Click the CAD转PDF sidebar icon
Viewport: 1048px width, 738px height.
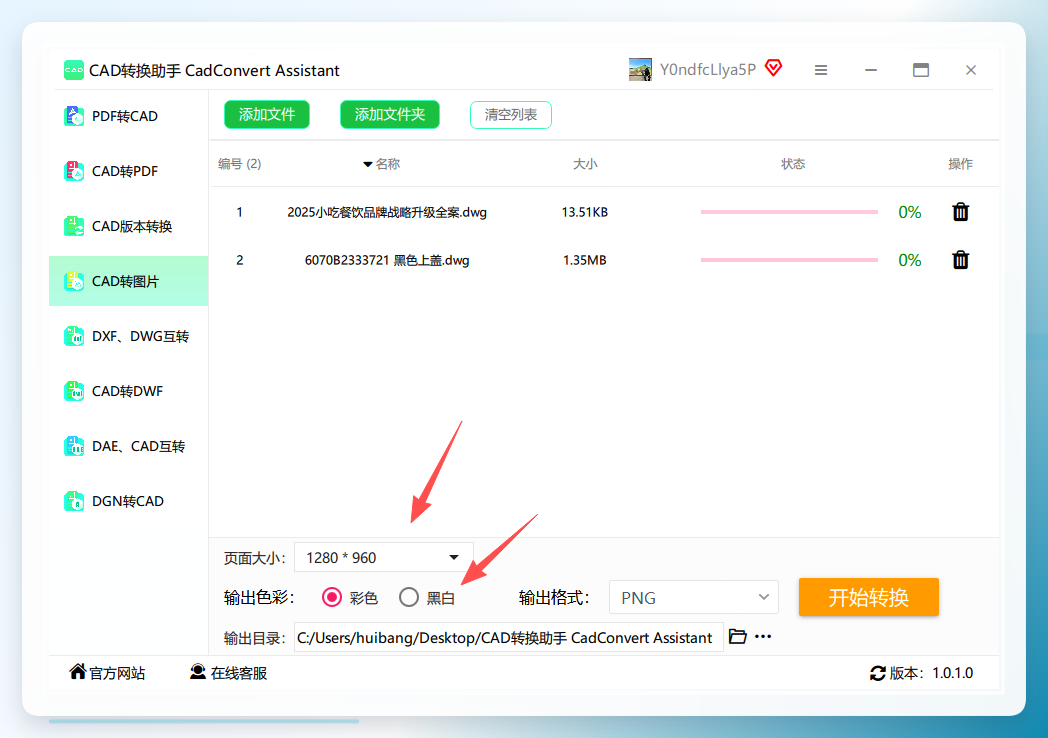(x=74, y=171)
